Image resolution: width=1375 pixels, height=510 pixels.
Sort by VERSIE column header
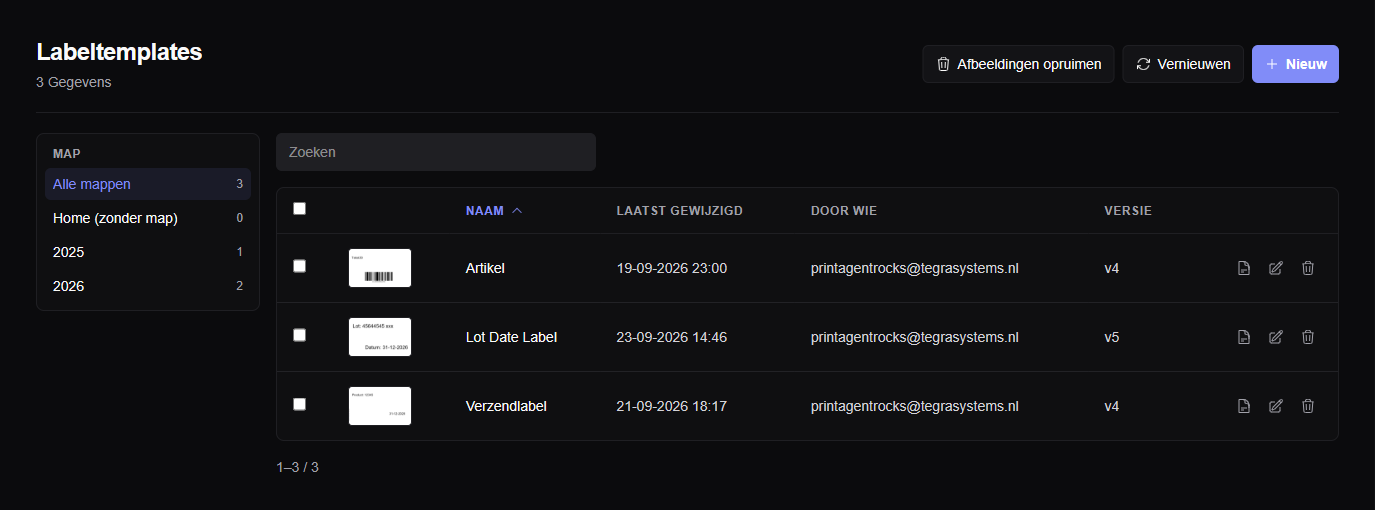(1128, 211)
